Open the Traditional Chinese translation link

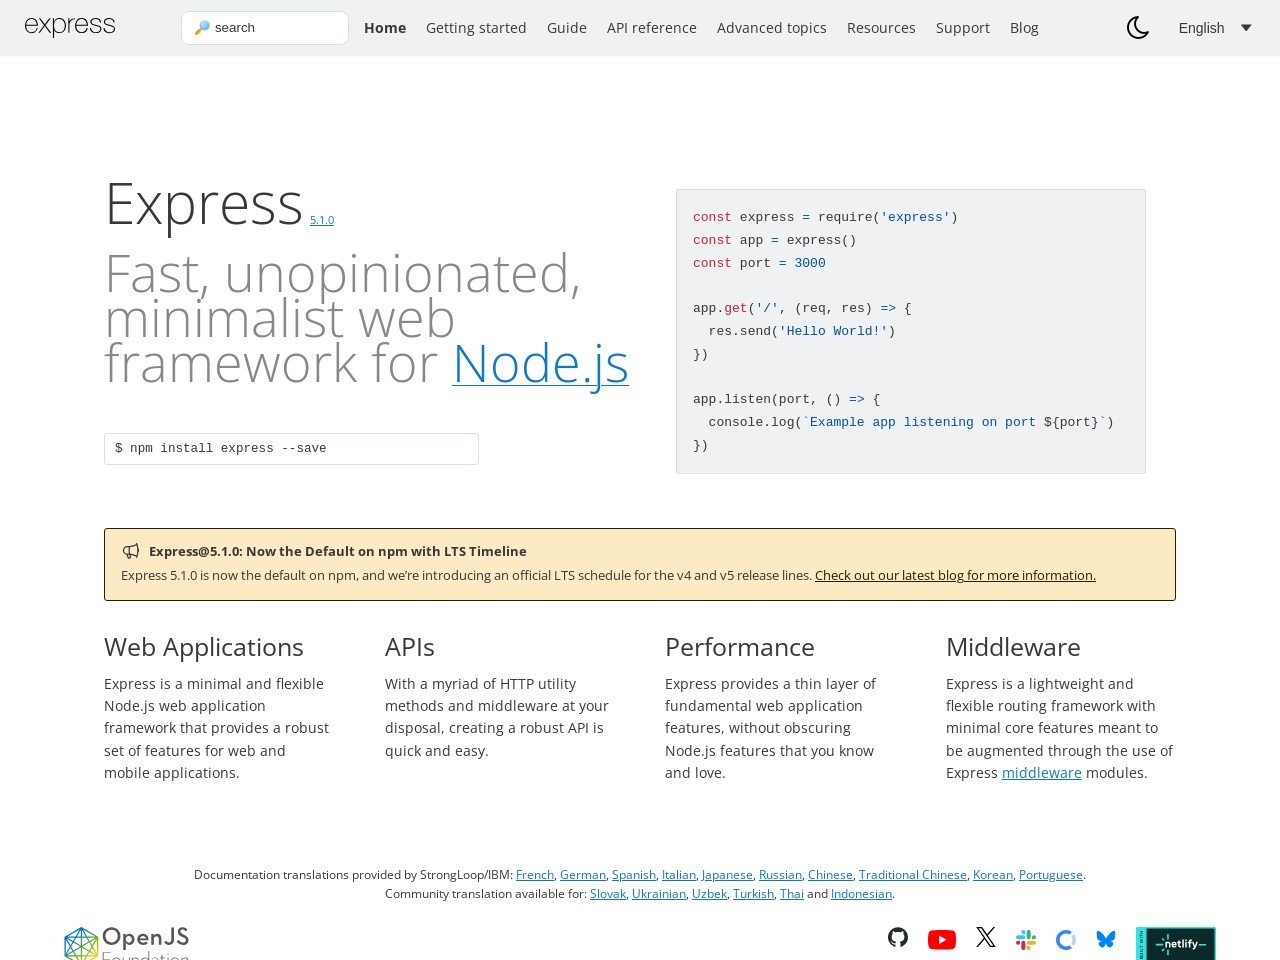pyautogui.click(x=913, y=875)
